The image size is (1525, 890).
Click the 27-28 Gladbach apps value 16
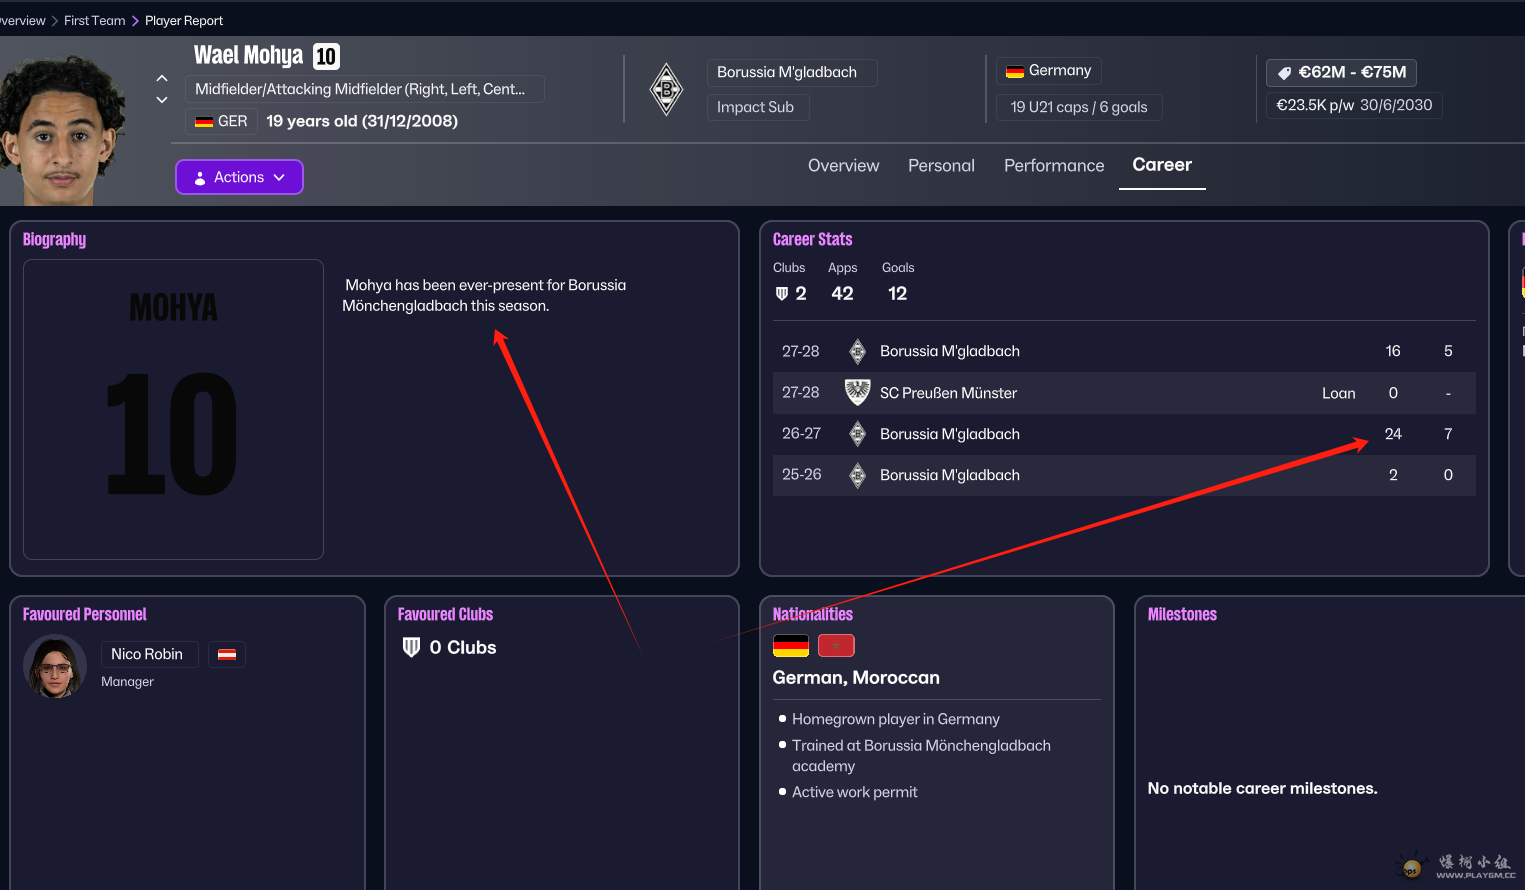tap(1393, 351)
